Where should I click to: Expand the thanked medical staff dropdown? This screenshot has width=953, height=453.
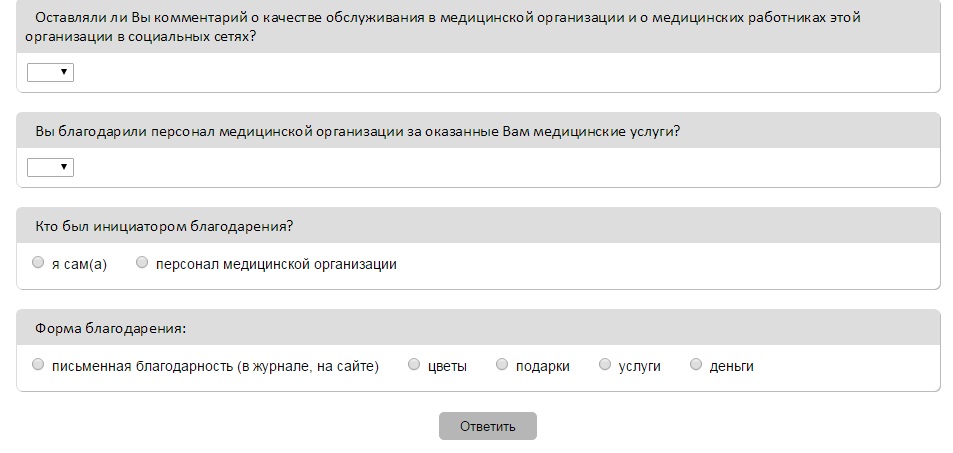pos(50,167)
